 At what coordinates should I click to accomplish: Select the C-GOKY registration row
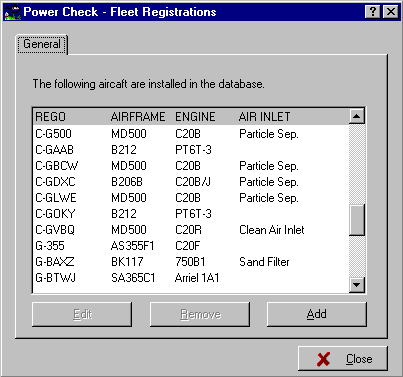(191, 214)
